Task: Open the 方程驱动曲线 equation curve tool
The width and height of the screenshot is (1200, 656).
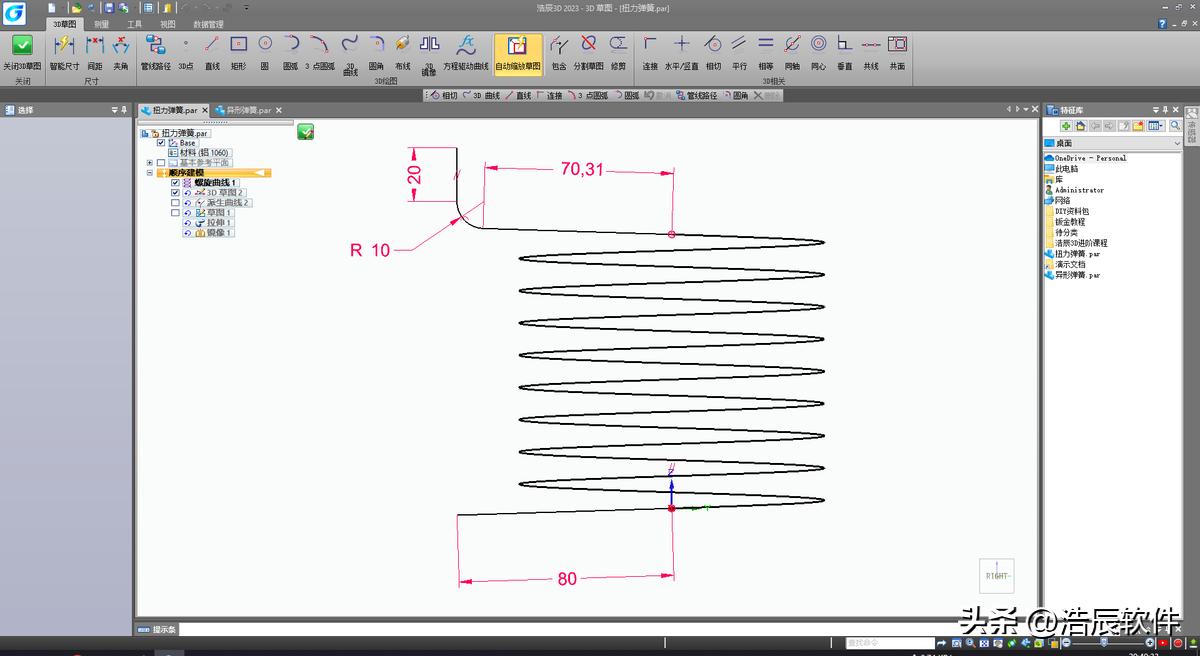Action: point(467,52)
